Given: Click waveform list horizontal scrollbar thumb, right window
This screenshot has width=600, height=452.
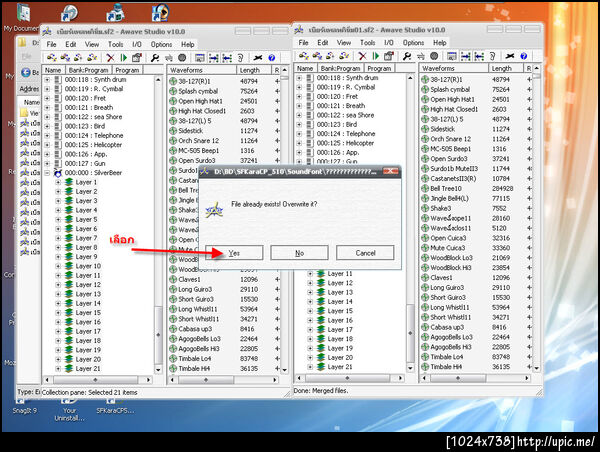Looking at the screenshot, I should (x=458, y=378).
